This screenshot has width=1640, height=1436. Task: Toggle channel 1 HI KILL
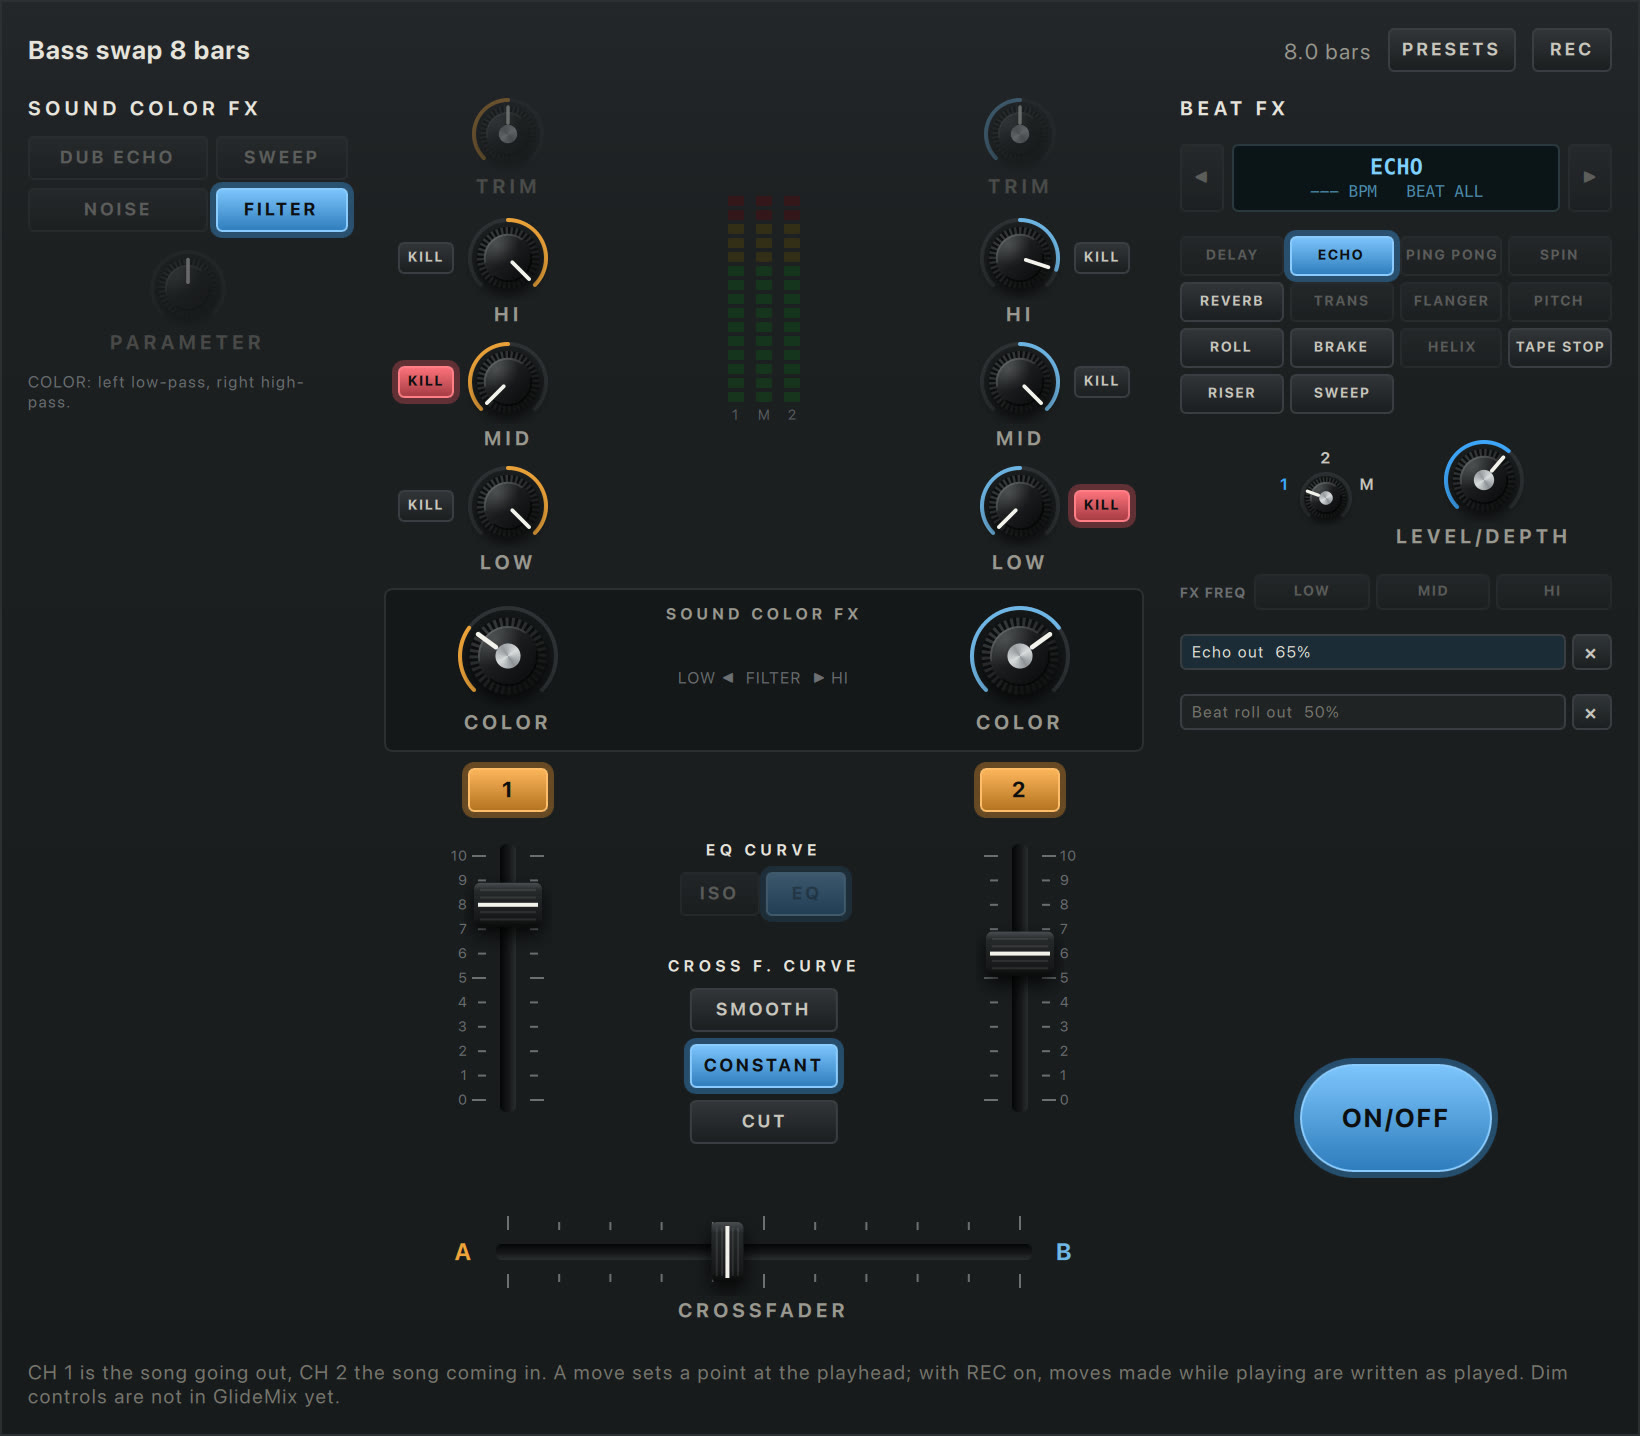click(x=425, y=257)
